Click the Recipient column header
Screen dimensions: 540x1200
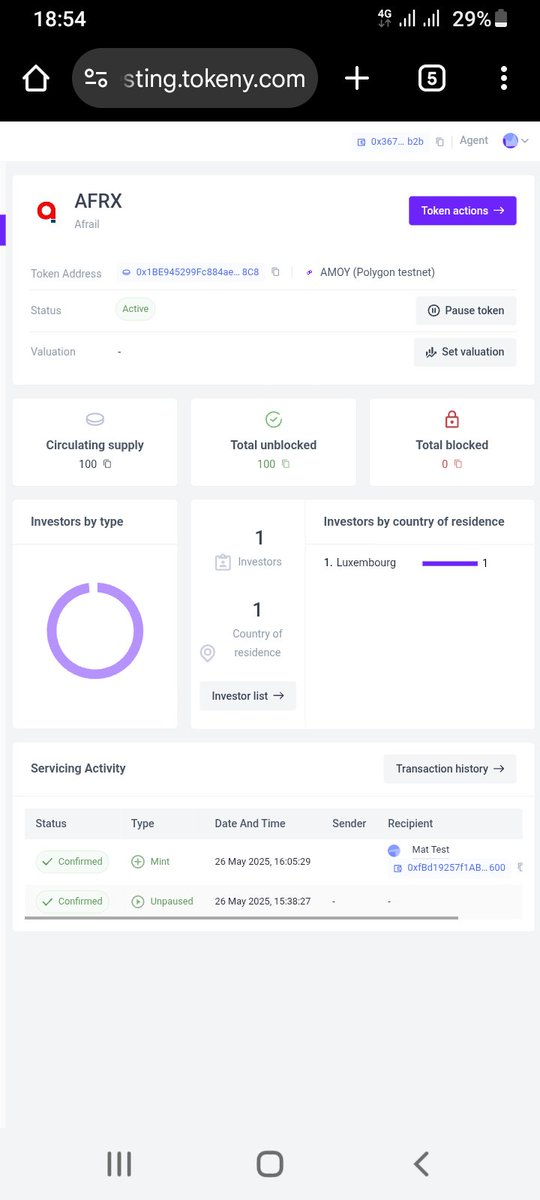point(410,824)
